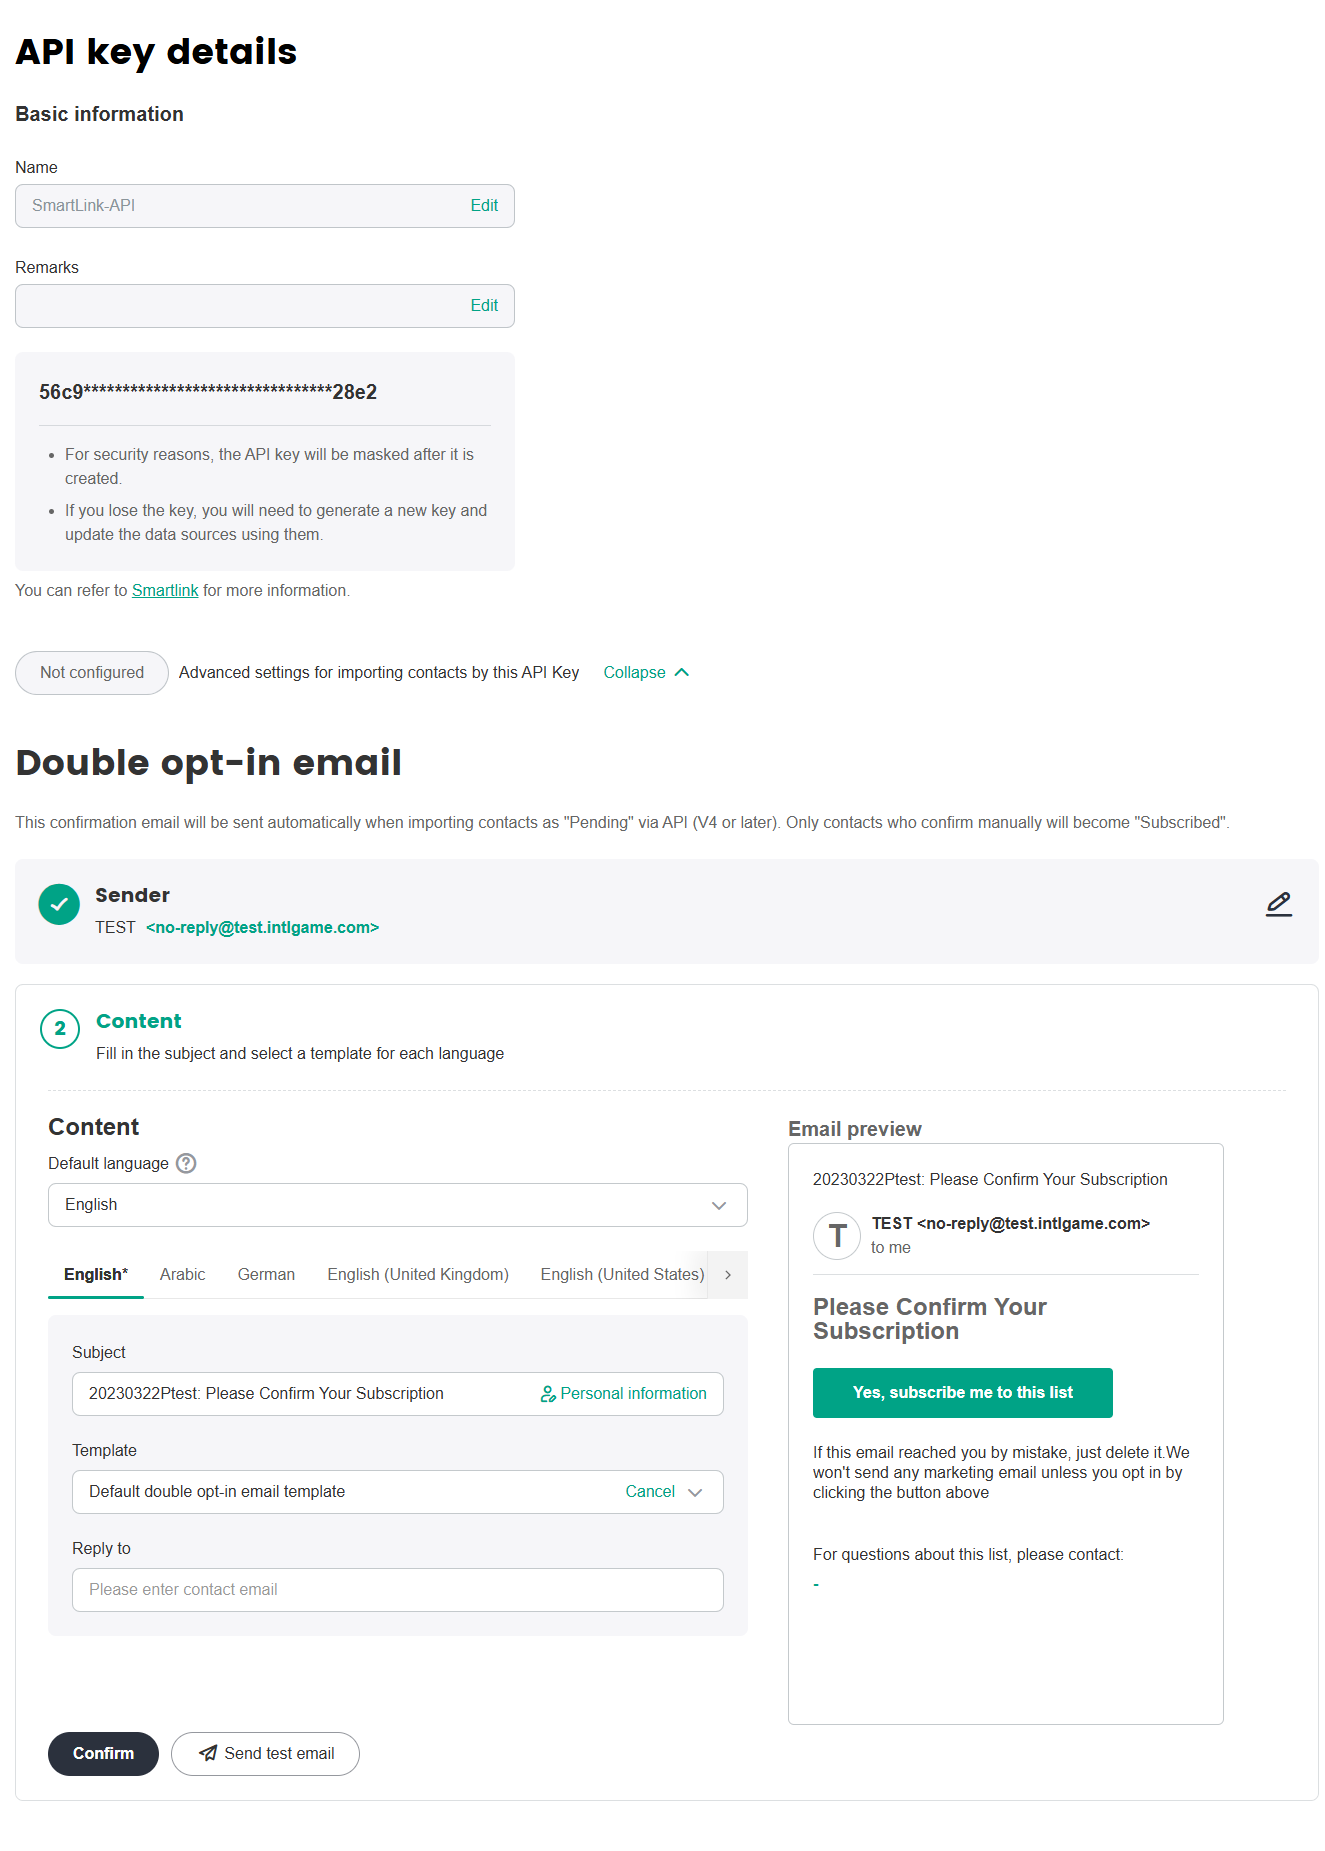Click the pencil edit icon for Sender

click(1278, 904)
